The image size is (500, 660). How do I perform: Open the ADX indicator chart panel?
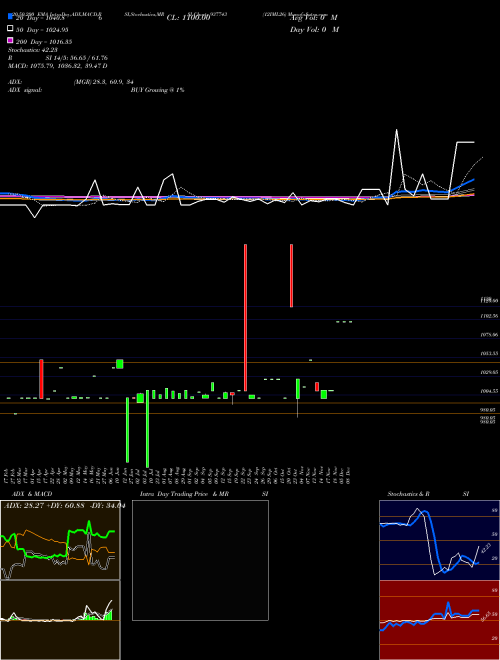[x=60, y=540]
